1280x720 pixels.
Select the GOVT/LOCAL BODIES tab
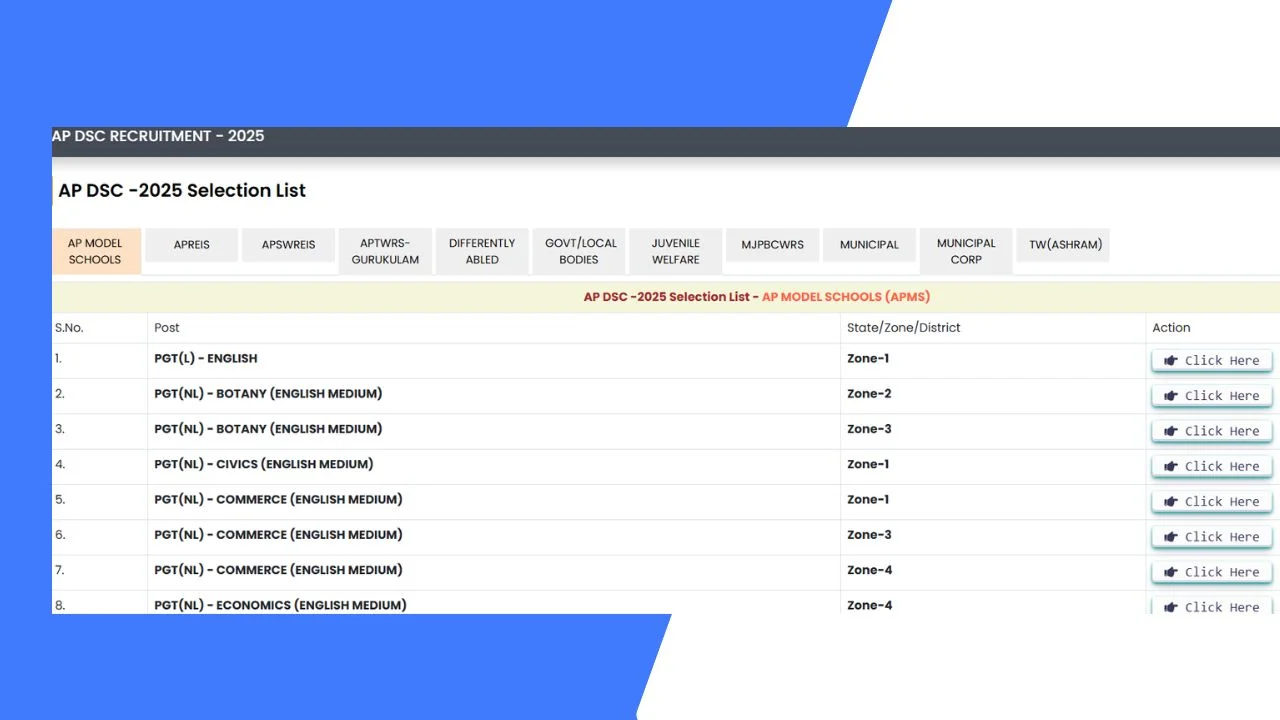point(579,251)
